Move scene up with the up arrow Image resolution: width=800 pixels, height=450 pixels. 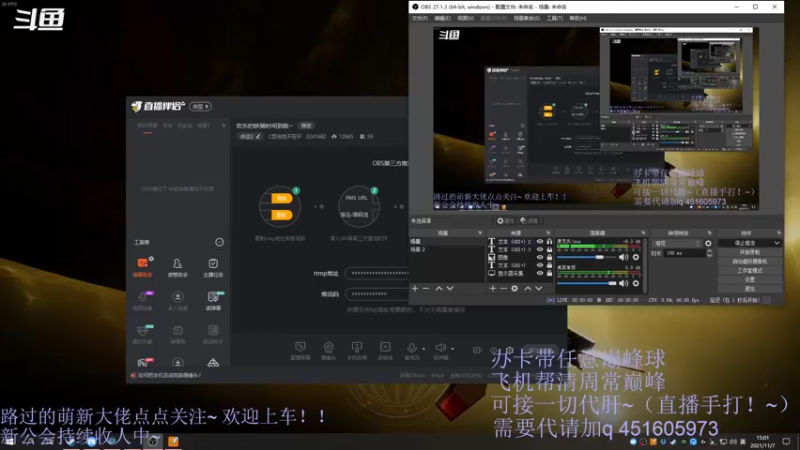[439, 288]
